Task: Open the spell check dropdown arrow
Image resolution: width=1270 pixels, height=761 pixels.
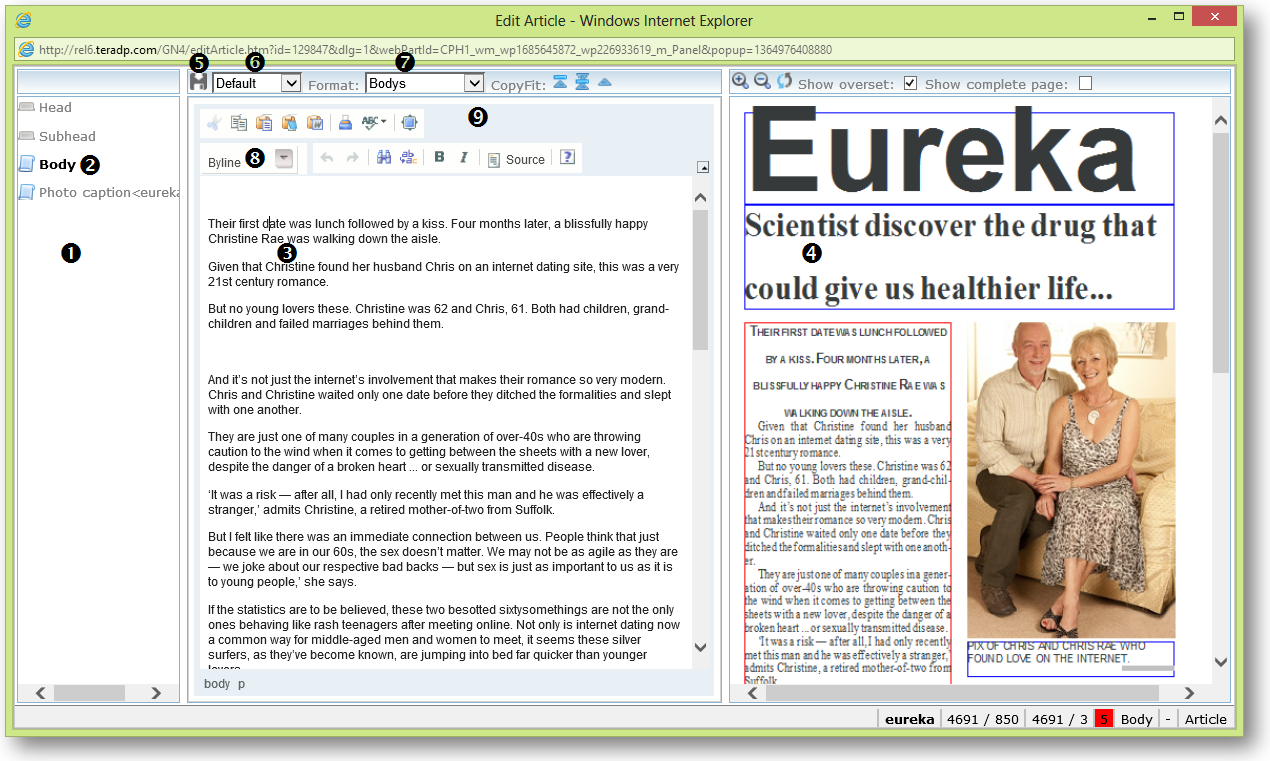Action: (384, 123)
